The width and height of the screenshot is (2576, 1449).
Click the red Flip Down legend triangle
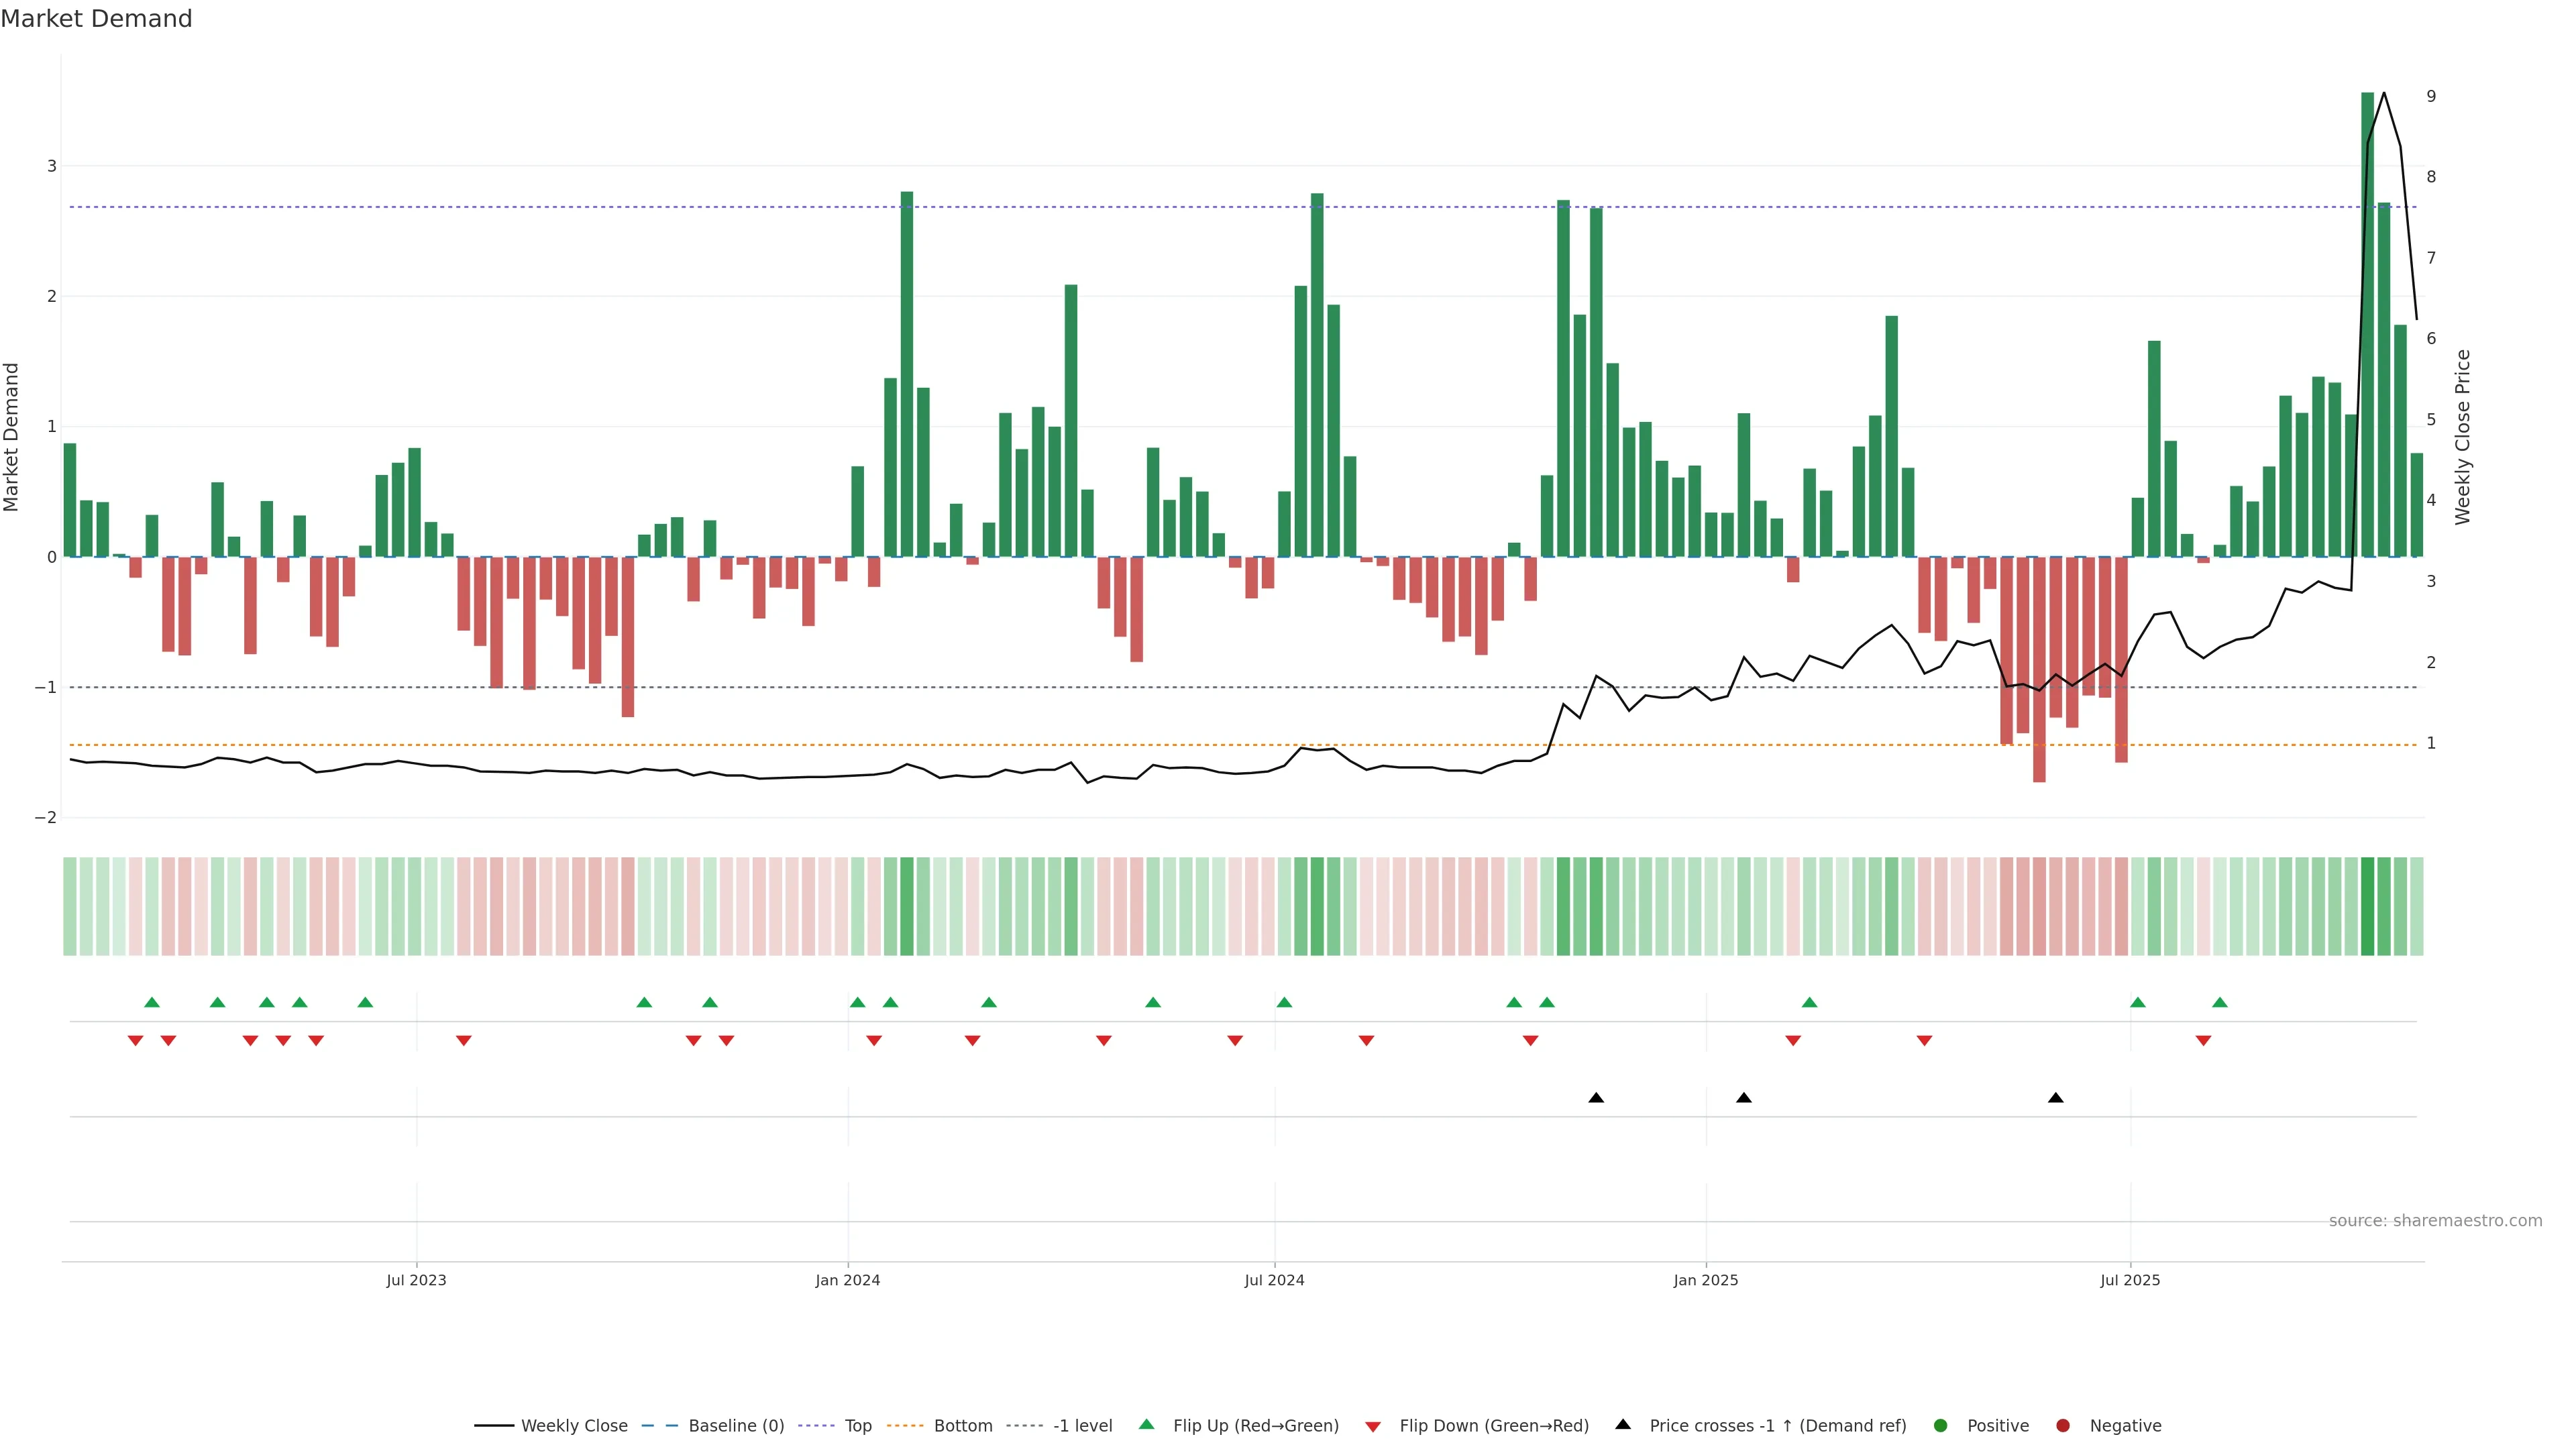[1373, 1426]
